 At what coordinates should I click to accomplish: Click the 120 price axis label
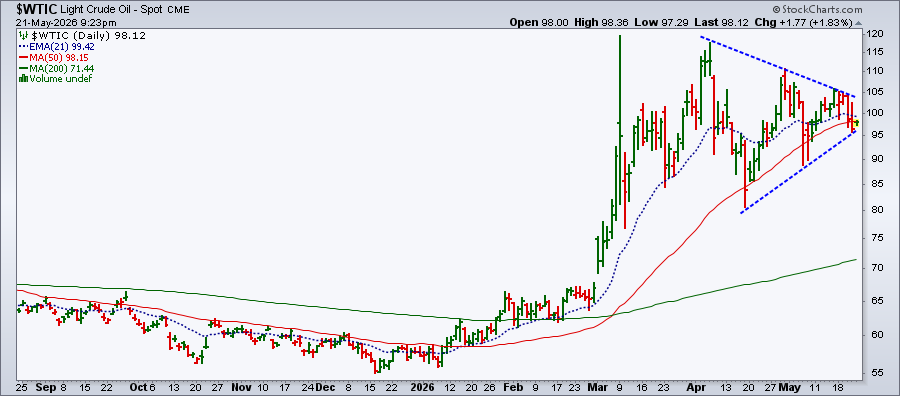874,35
